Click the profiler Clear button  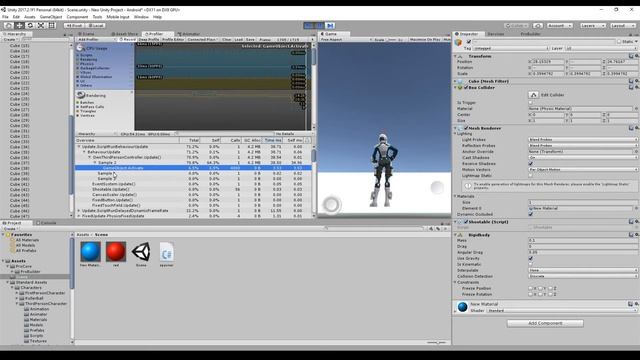tap(227, 40)
